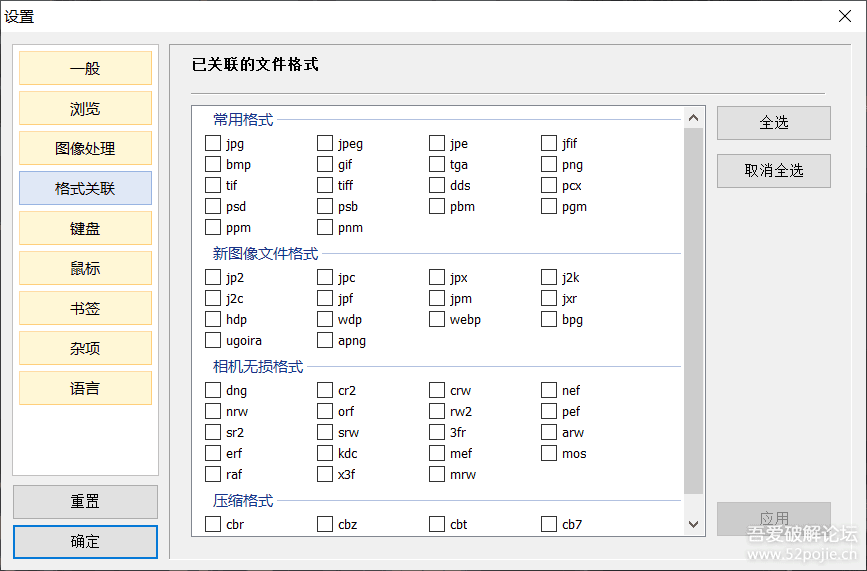
Task: Enable the jp2 format checkbox
Action: [x=213, y=277]
